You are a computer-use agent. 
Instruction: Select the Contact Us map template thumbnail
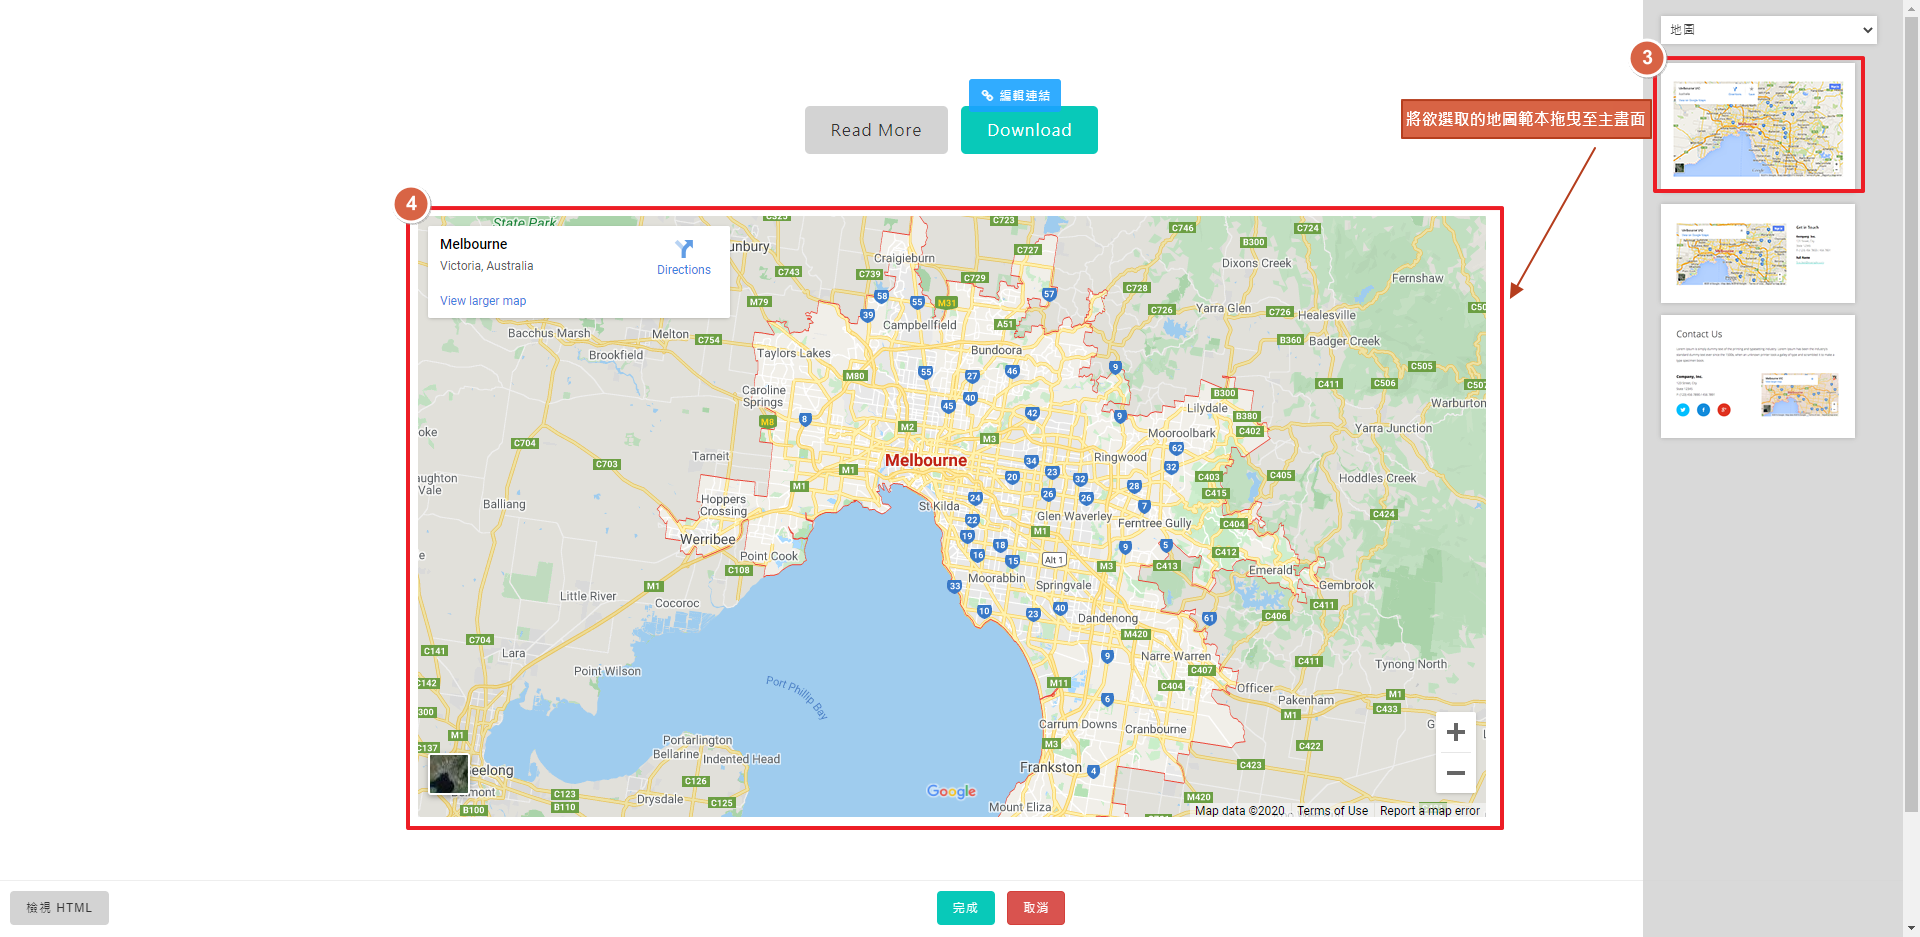click(x=1758, y=377)
